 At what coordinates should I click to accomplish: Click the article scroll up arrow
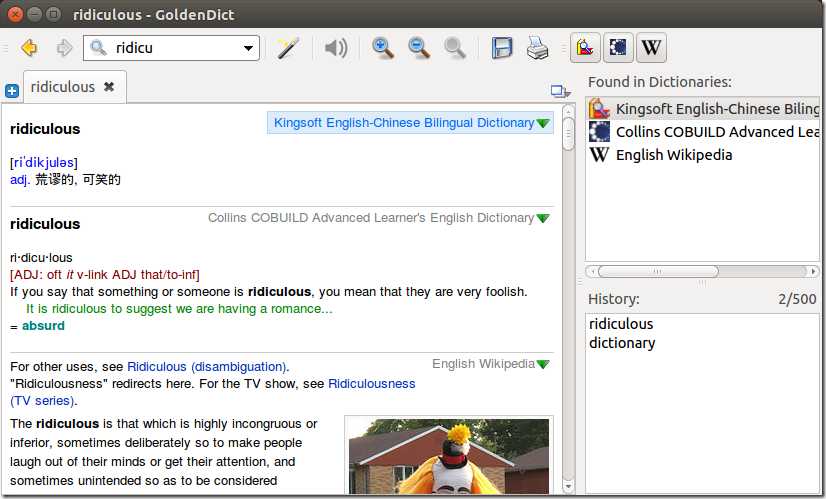tap(568, 111)
